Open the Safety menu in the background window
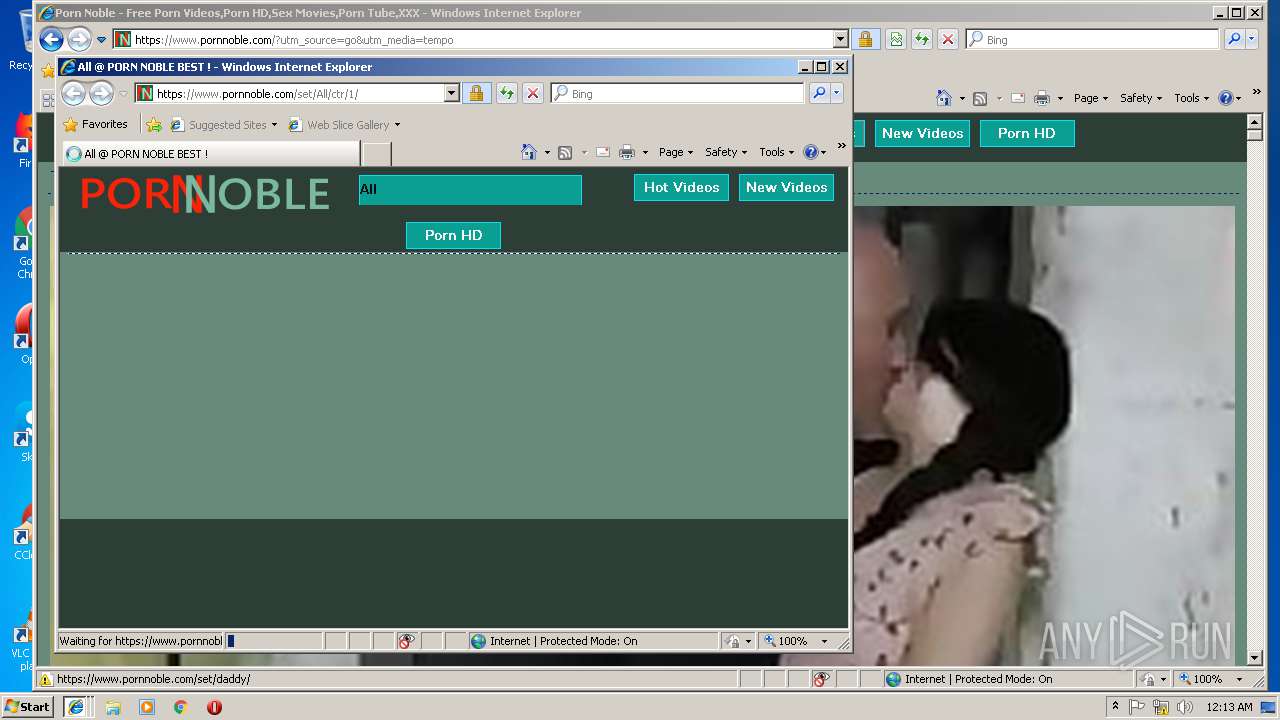This screenshot has height=720, width=1280. 1141,98
